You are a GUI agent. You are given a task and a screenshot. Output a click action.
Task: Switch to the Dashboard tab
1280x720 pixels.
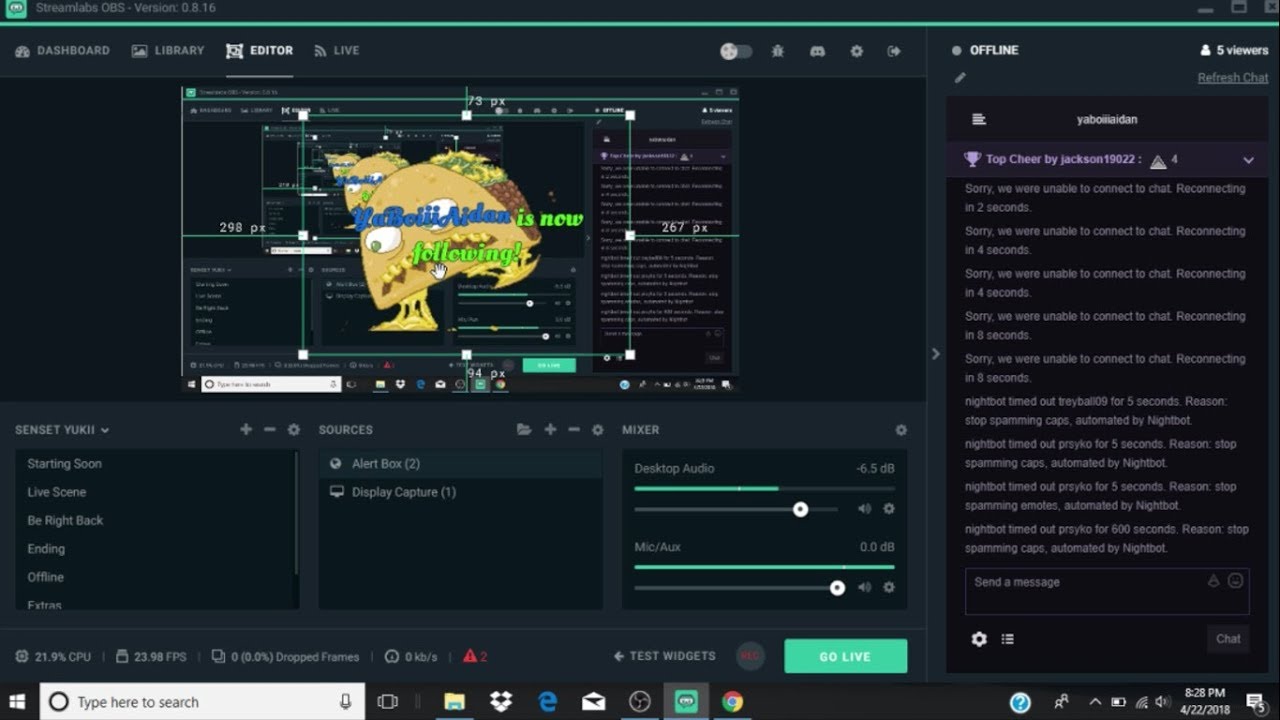tap(62, 51)
